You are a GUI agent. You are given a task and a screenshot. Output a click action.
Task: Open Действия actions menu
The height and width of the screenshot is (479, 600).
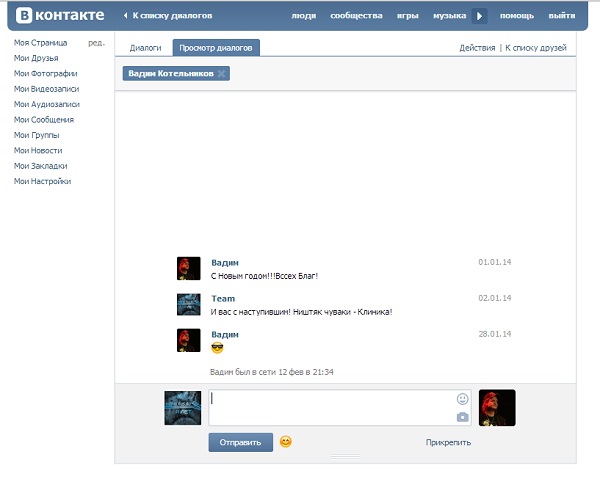tap(476, 48)
